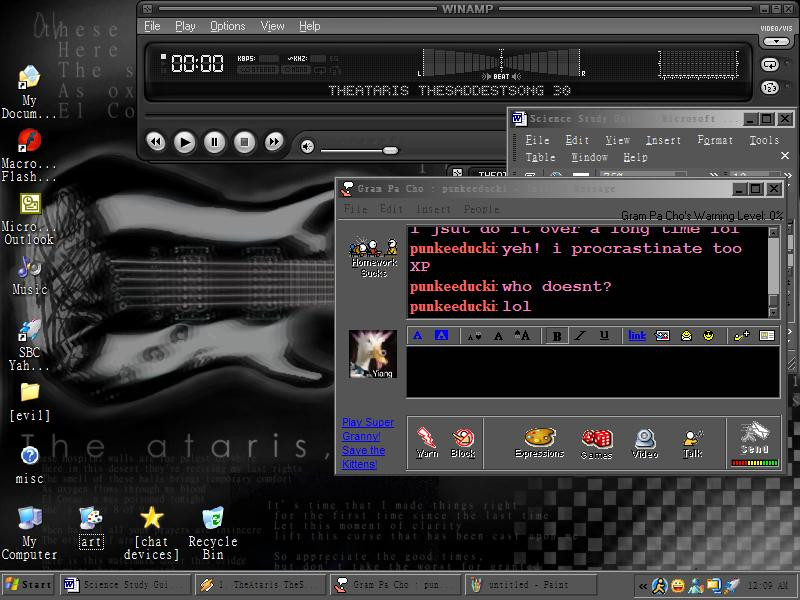
Task: Open Winamp's View menu
Action: 272,26
